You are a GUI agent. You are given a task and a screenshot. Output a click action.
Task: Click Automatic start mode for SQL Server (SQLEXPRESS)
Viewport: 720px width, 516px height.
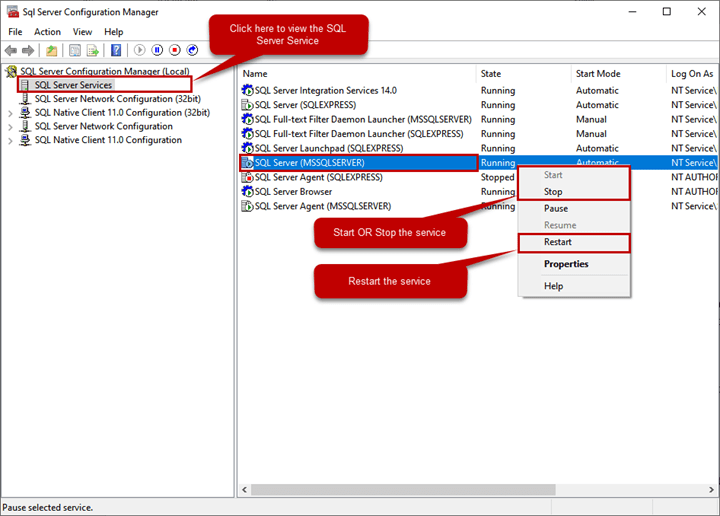(x=597, y=105)
